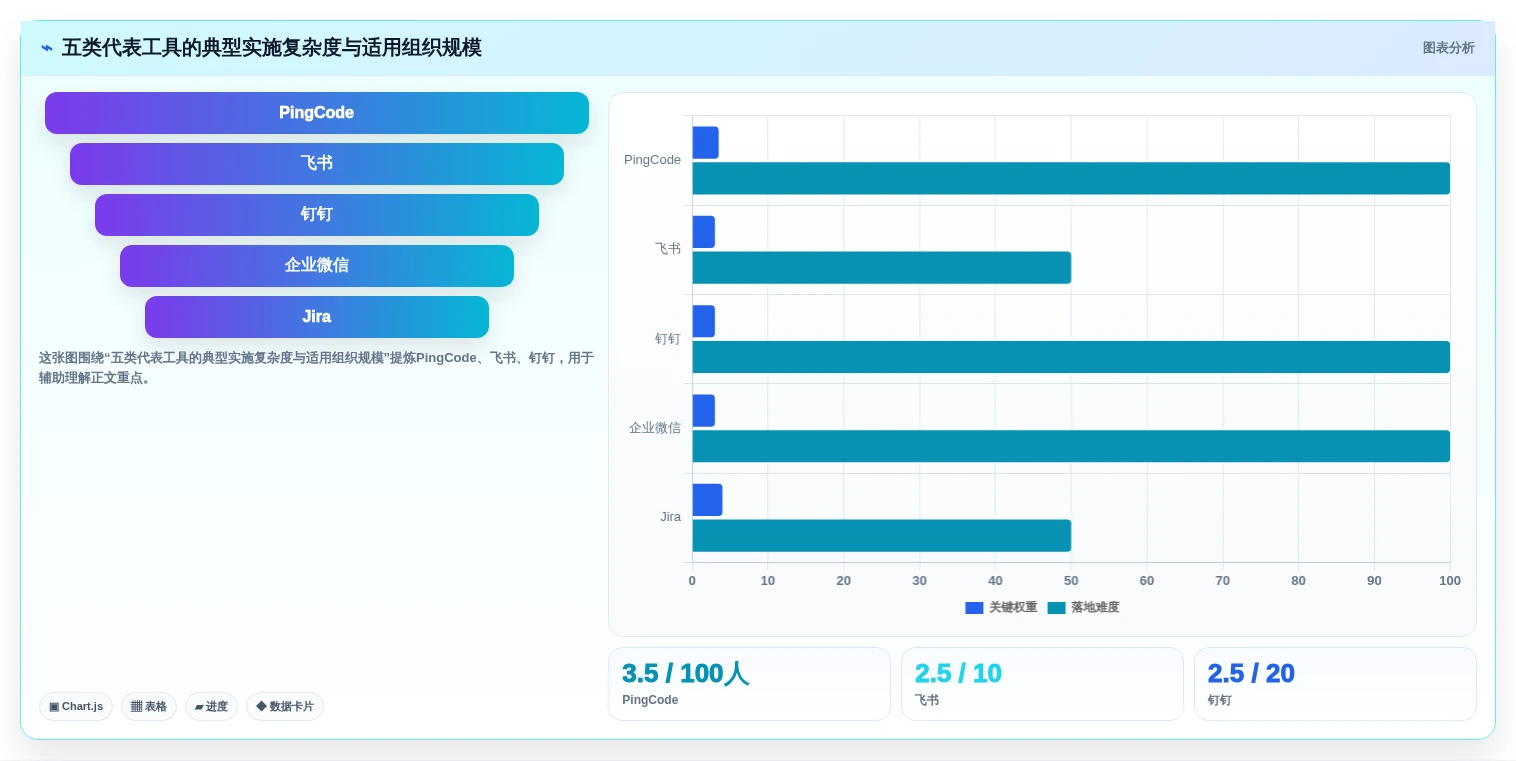1516x761 pixels.
Task: Open the 3.5 / 100人 PingCode data card
Action: coord(749,684)
